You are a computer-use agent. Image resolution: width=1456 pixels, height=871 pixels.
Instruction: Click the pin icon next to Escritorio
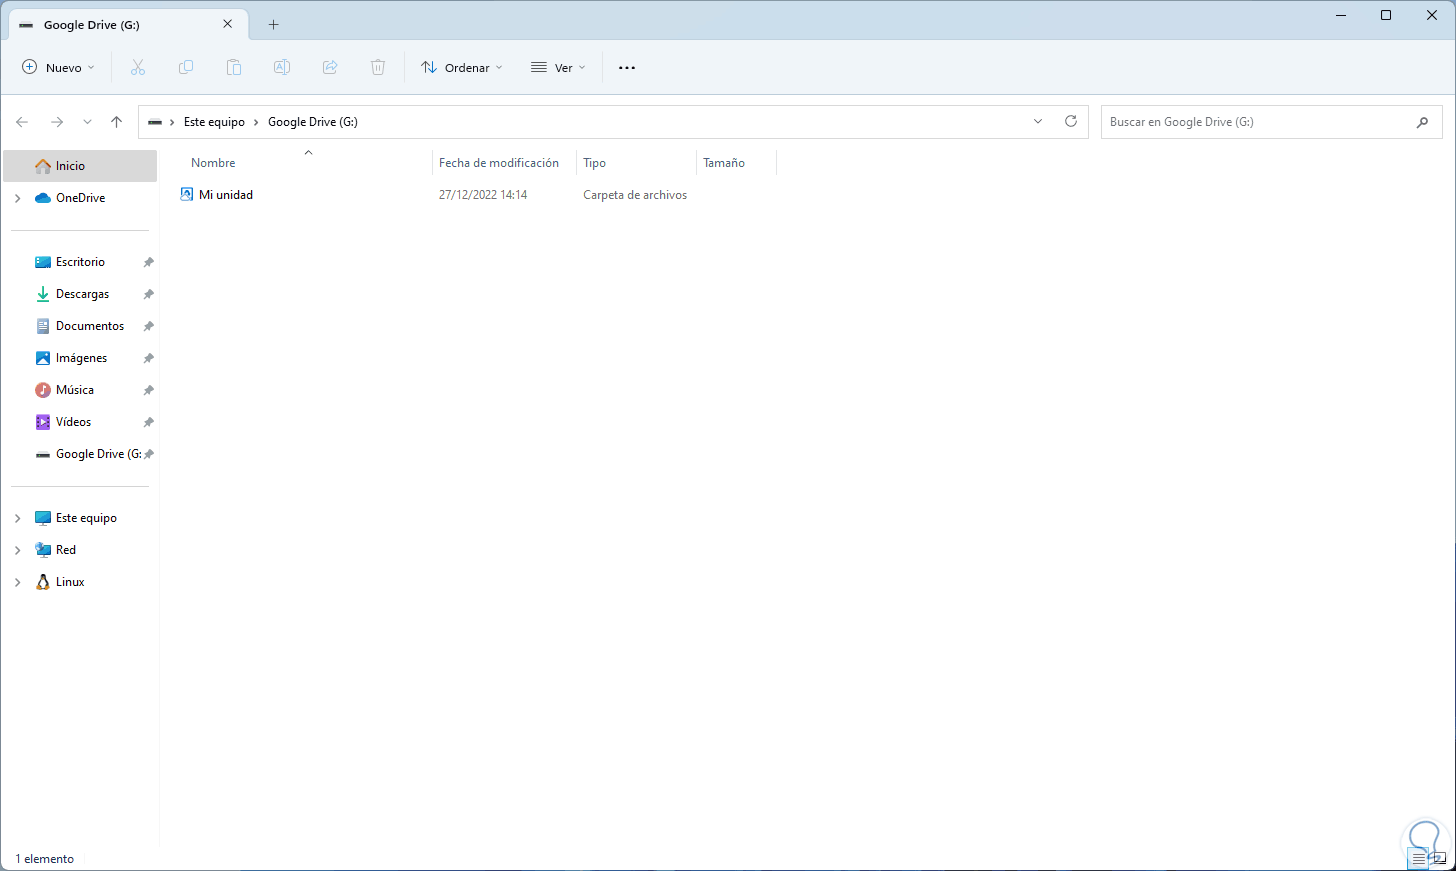(x=148, y=262)
